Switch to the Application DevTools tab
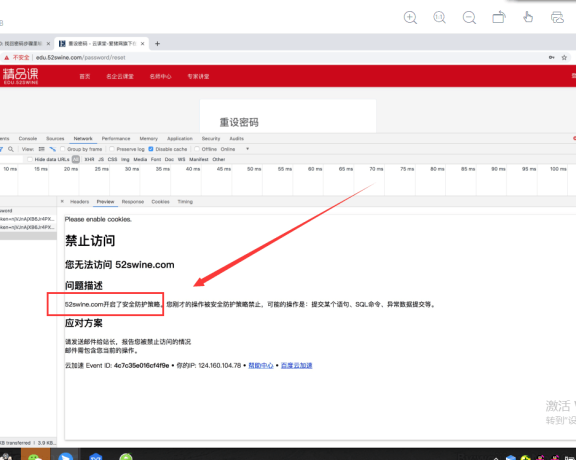Viewport: 576px width, 460px height. 180,139
